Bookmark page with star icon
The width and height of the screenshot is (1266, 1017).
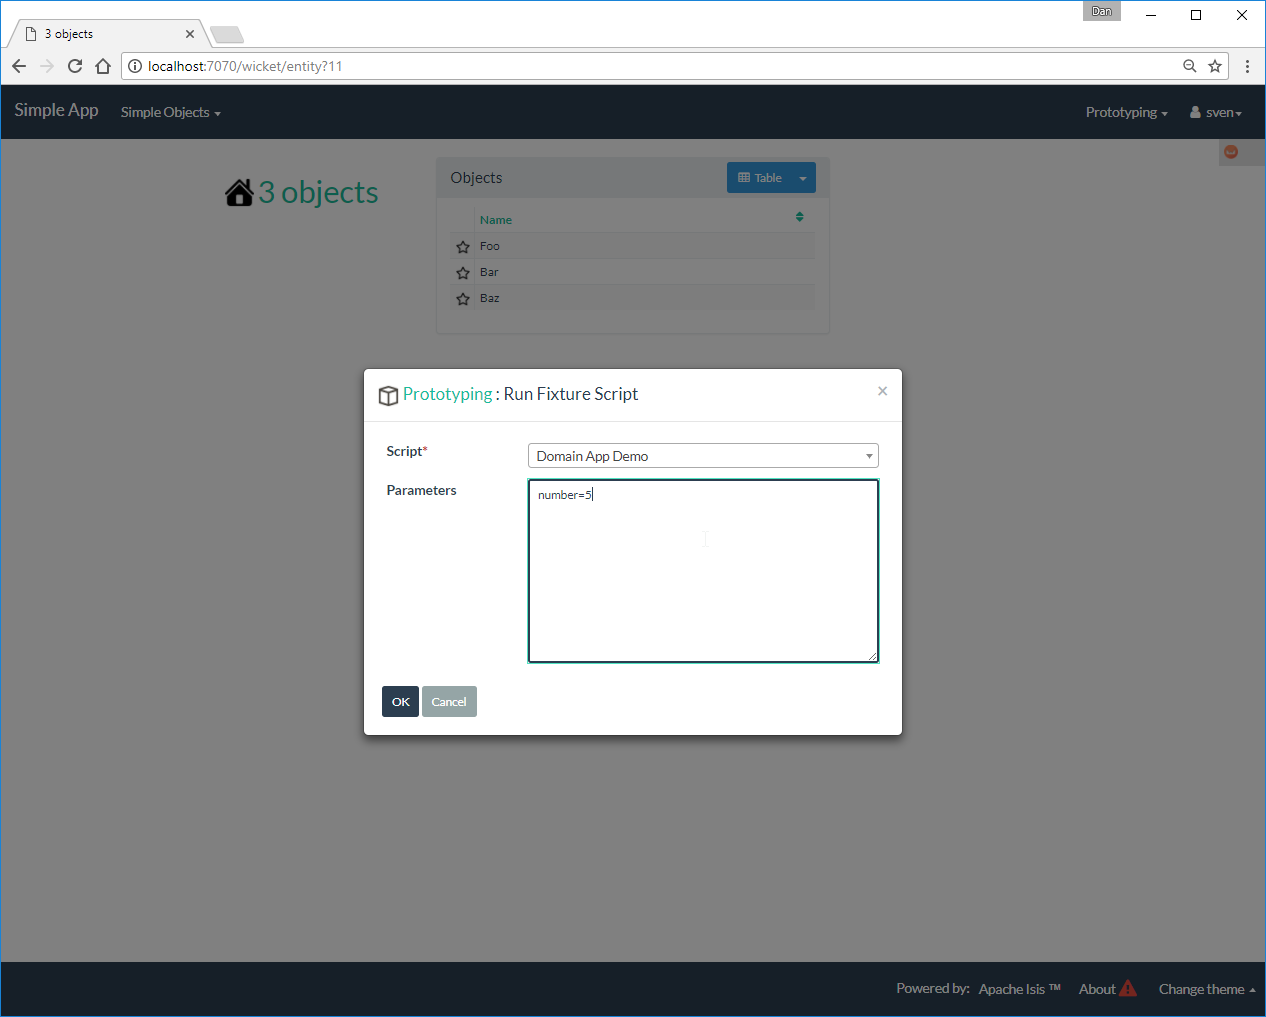pos(1215,66)
